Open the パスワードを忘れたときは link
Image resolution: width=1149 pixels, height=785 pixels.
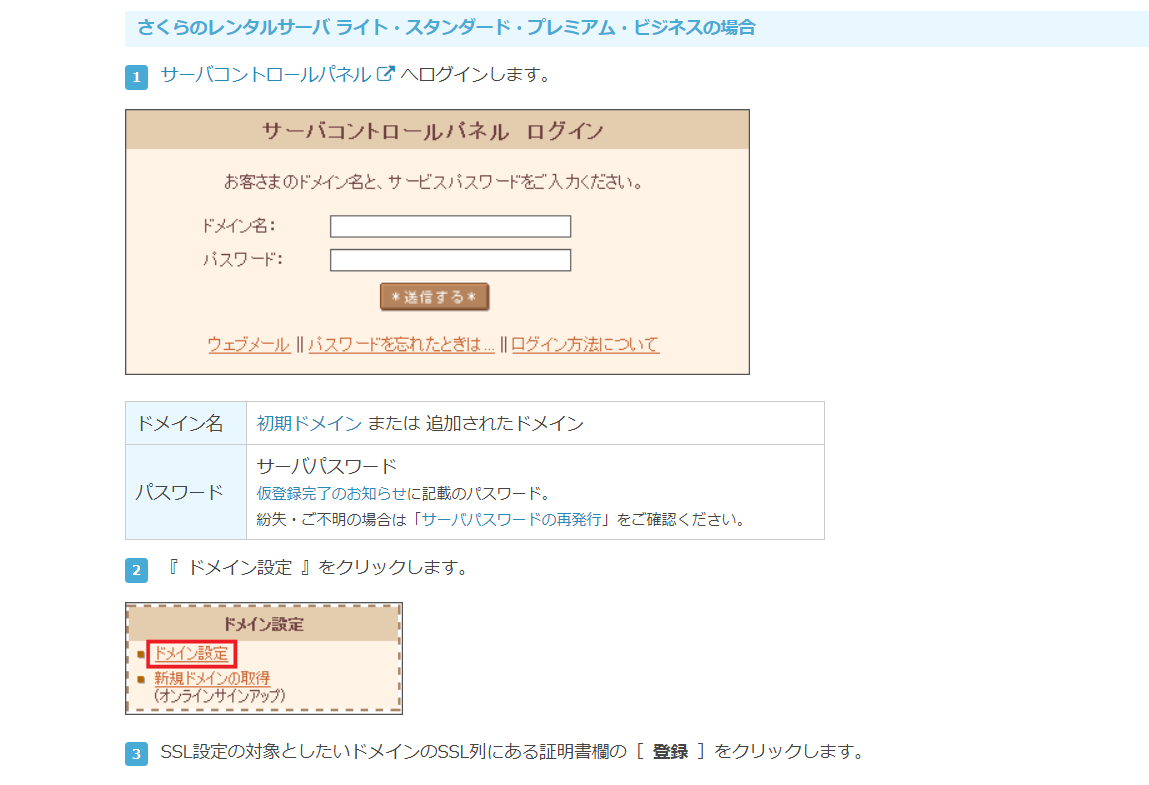pos(401,344)
